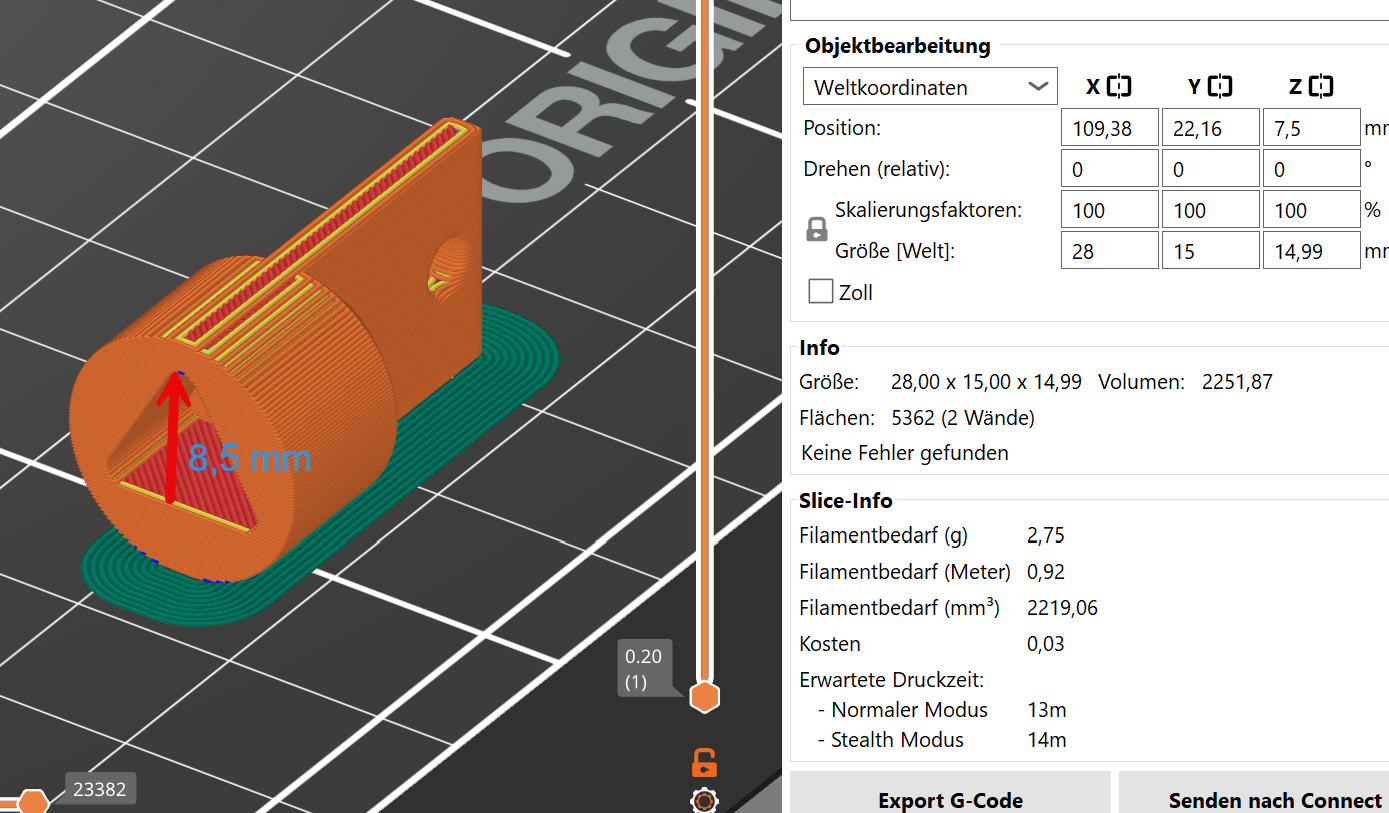Edit the Größe X field showing 28
Image resolution: width=1389 pixels, height=813 pixels.
(1110, 251)
